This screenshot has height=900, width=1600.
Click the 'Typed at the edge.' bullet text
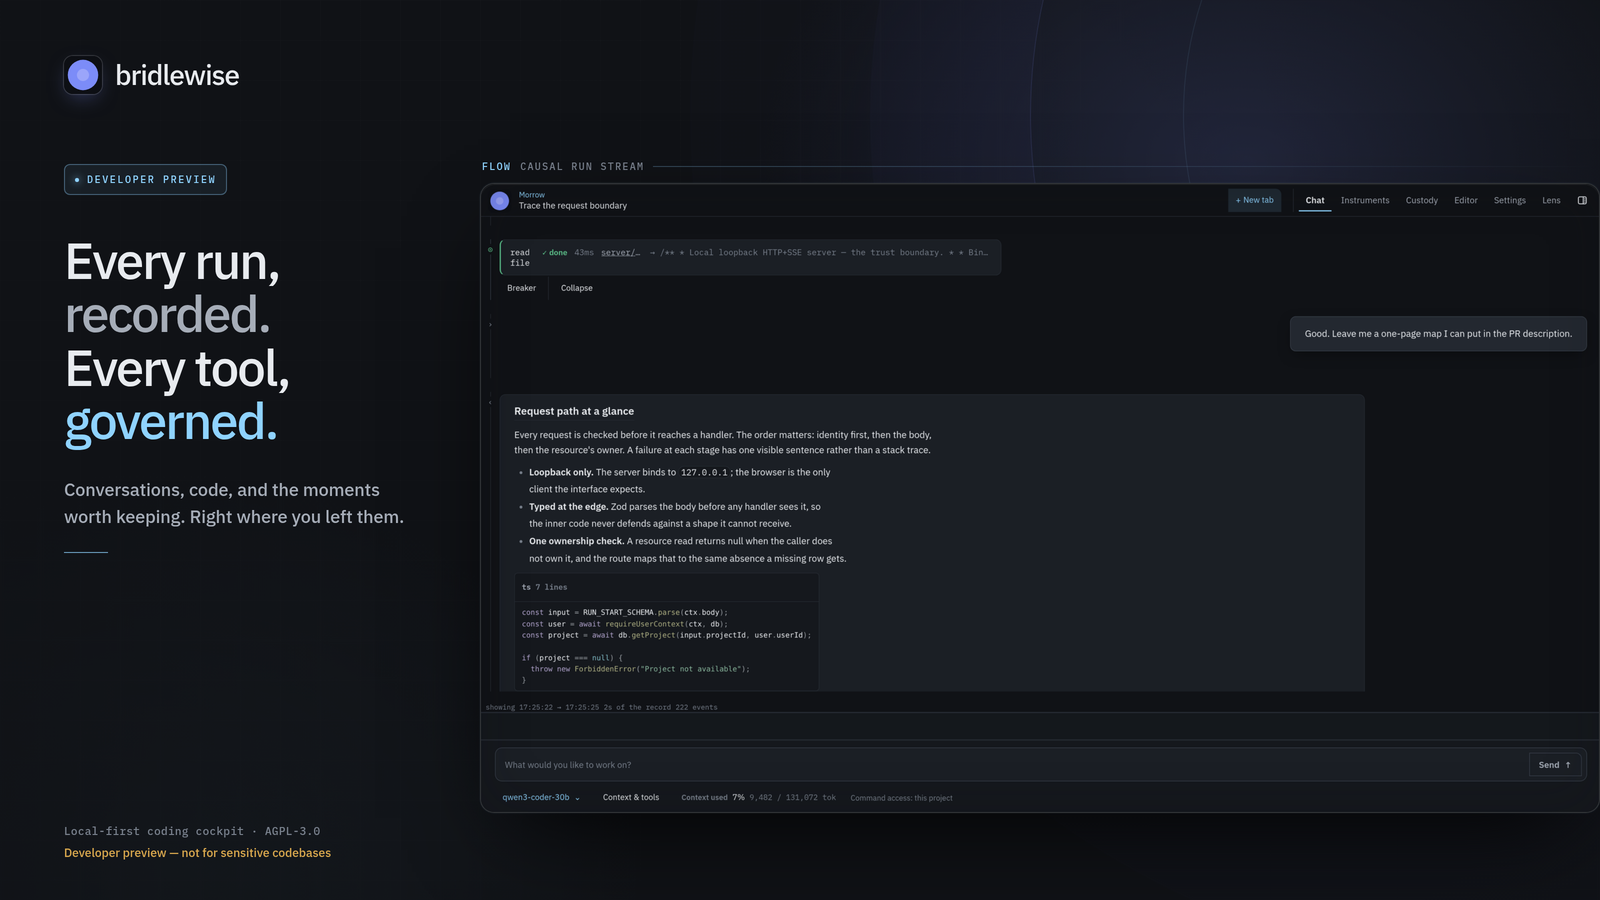(568, 507)
